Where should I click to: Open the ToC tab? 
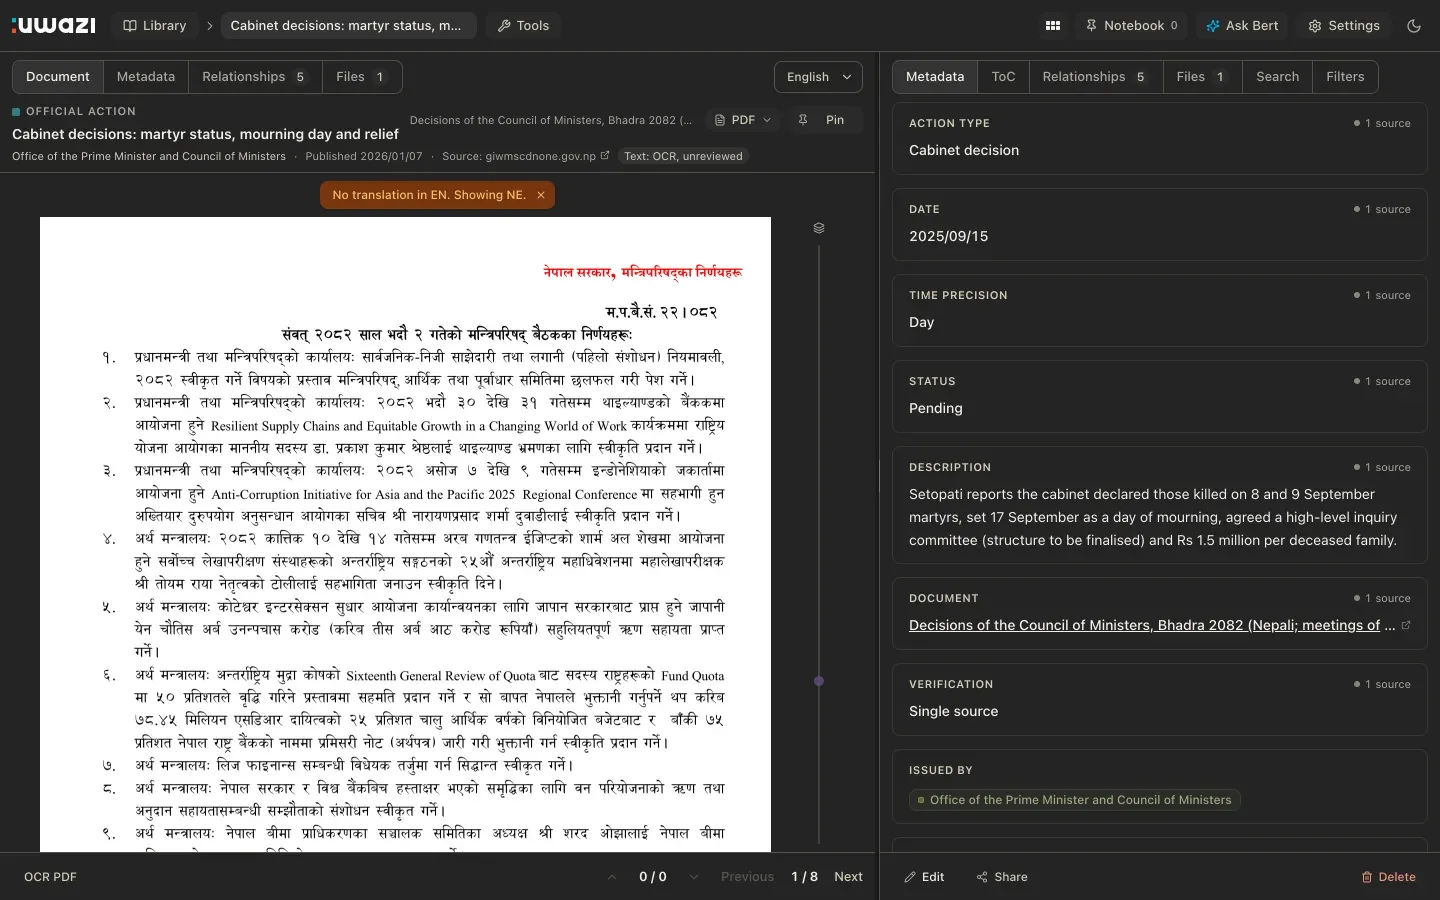(1003, 77)
